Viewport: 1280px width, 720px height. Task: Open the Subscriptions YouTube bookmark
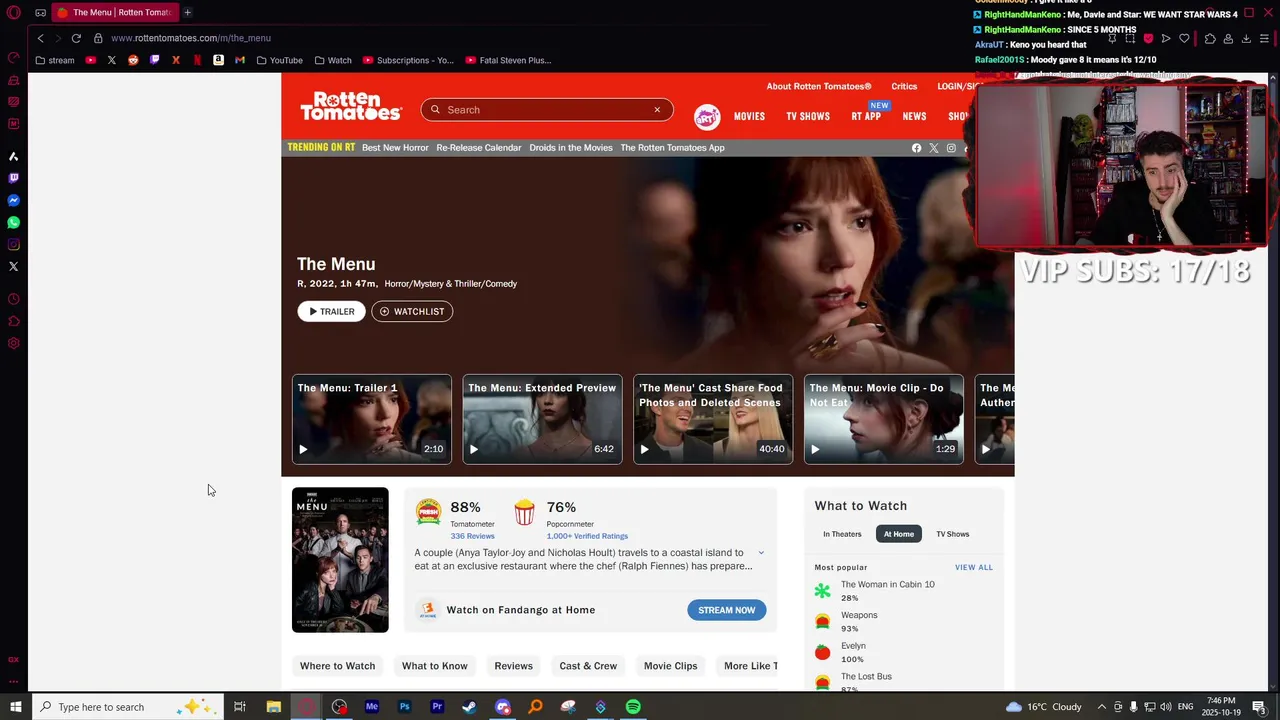click(408, 60)
